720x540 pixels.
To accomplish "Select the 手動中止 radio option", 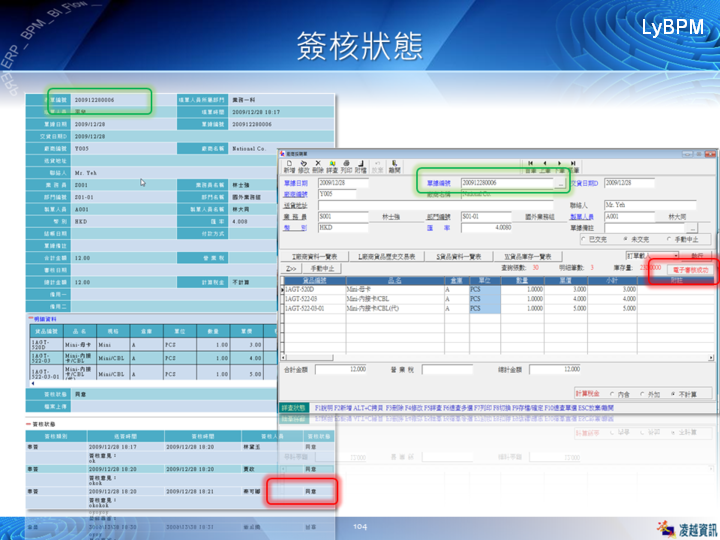I will point(669,239).
